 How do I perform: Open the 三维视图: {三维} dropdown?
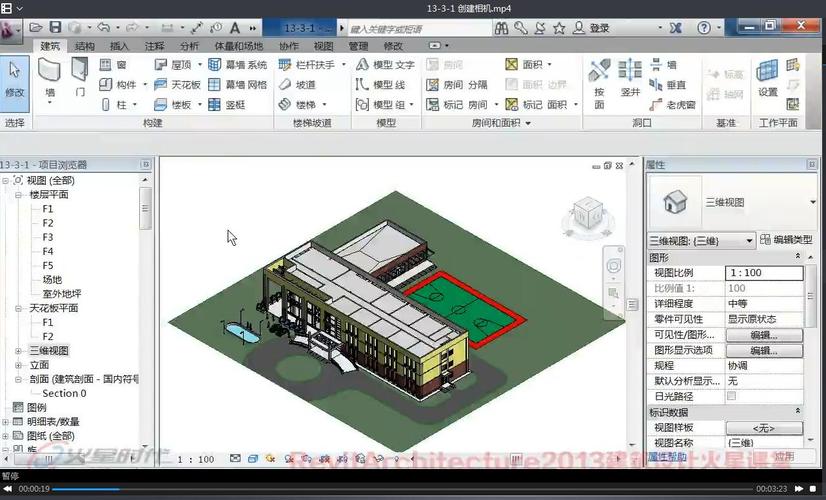point(750,241)
